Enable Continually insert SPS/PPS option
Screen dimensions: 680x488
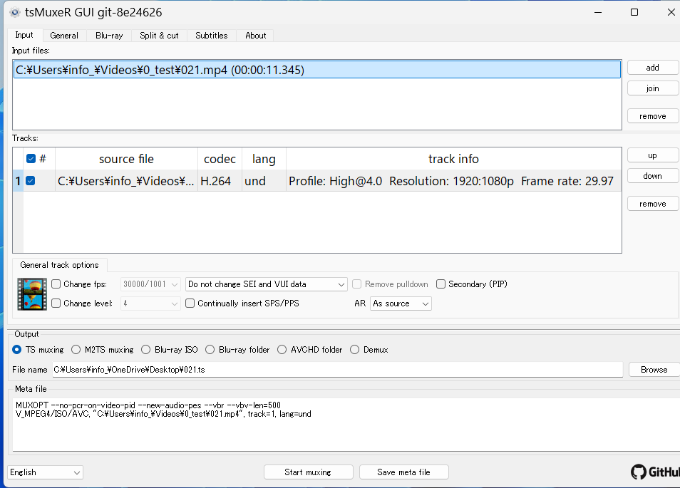click(x=191, y=303)
